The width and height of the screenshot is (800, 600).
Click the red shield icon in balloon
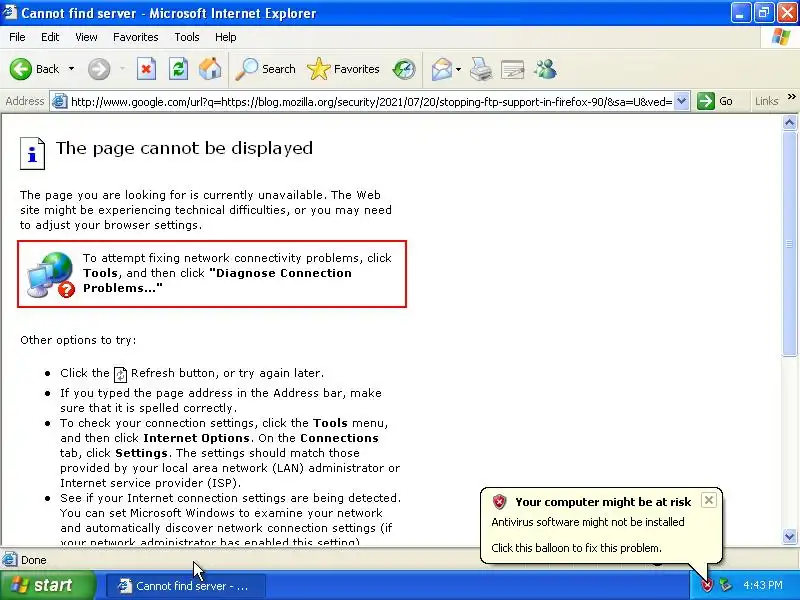(499, 502)
